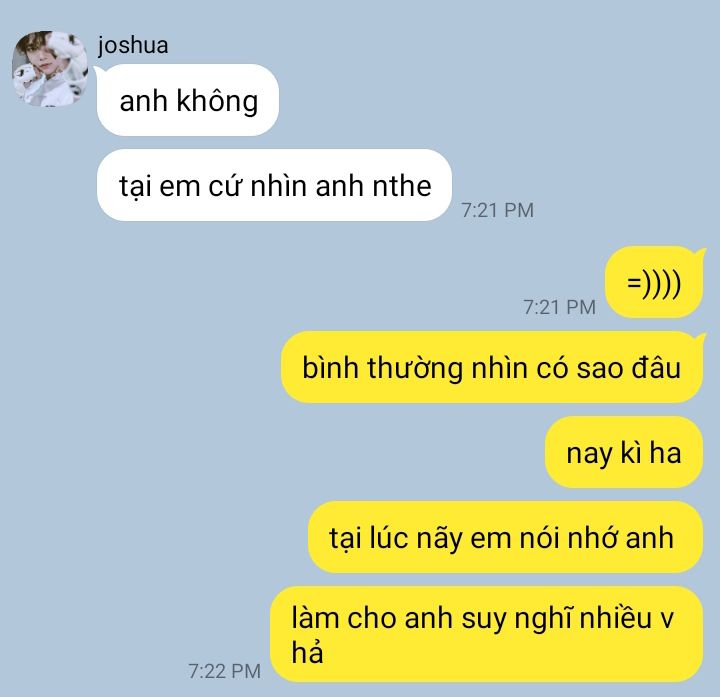Image resolution: width=720 pixels, height=697 pixels.
Task: Select the "tại lúc nãy em nói nhớ anh" bubble
Action: [506, 537]
